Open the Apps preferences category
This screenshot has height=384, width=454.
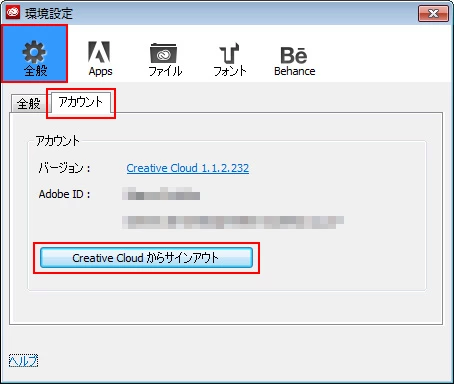(100, 58)
